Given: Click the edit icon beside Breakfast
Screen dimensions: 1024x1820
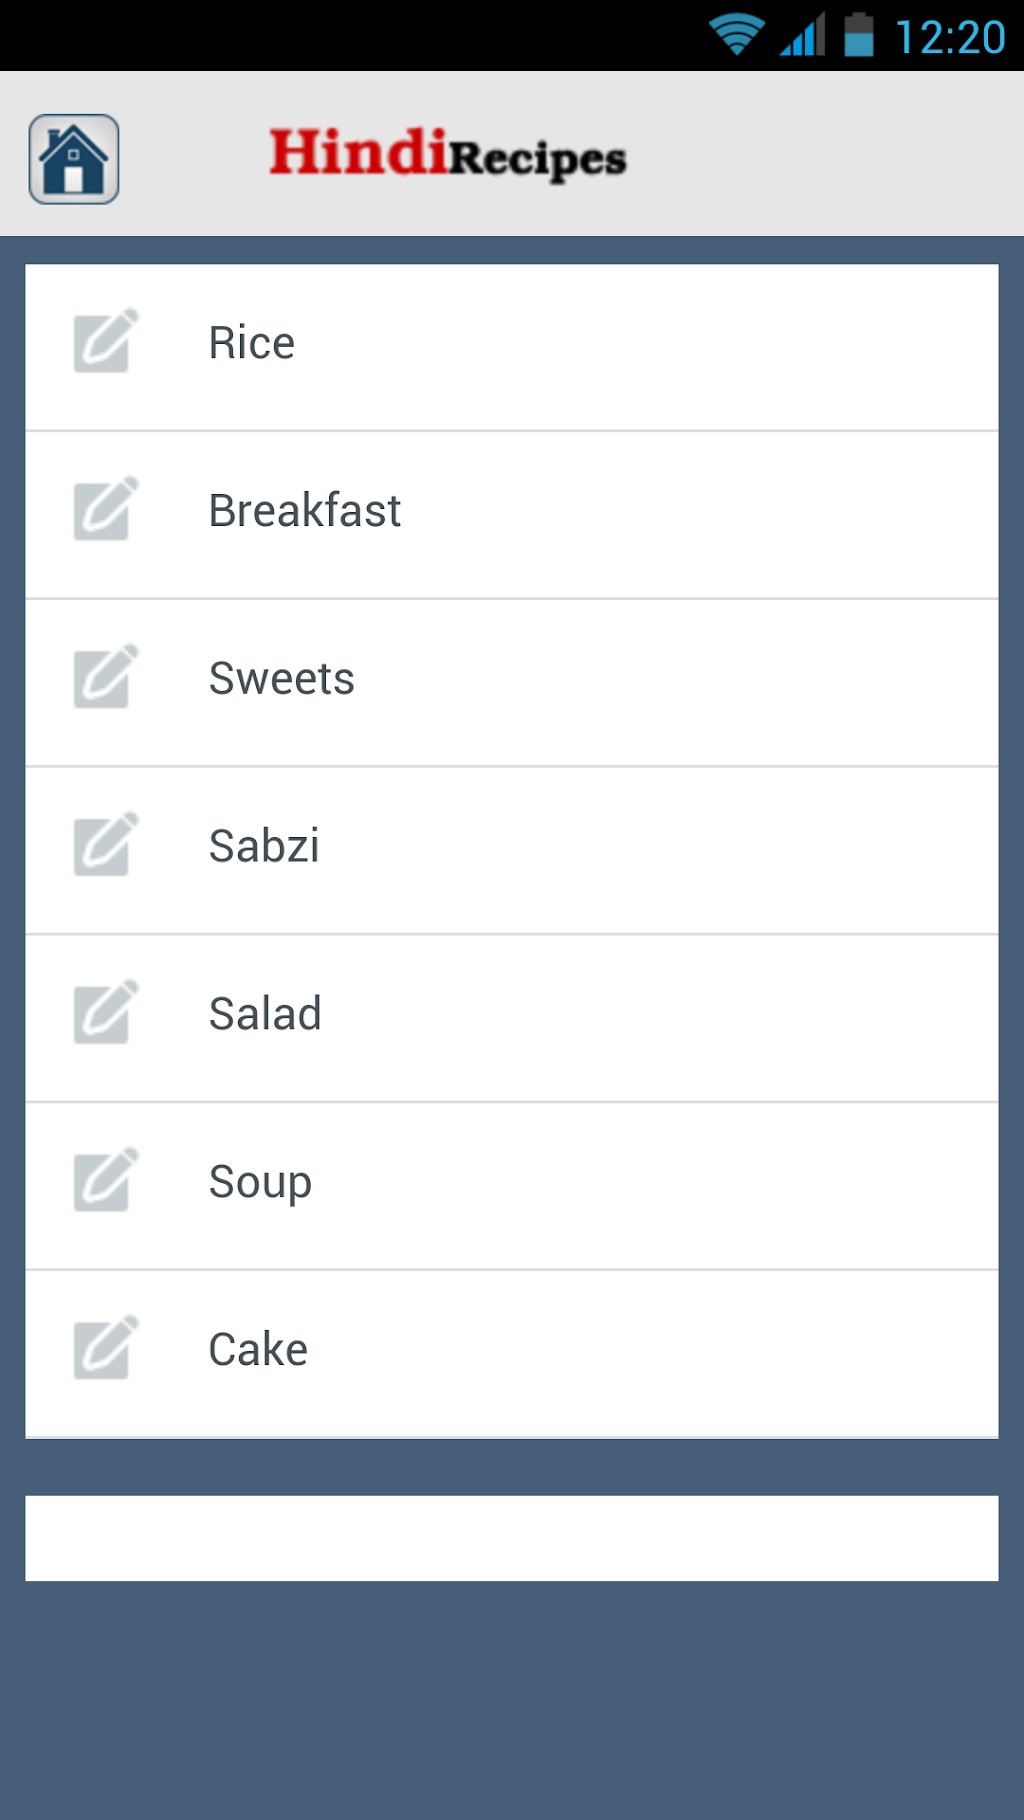Looking at the screenshot, I should click(x=105, y=510).
